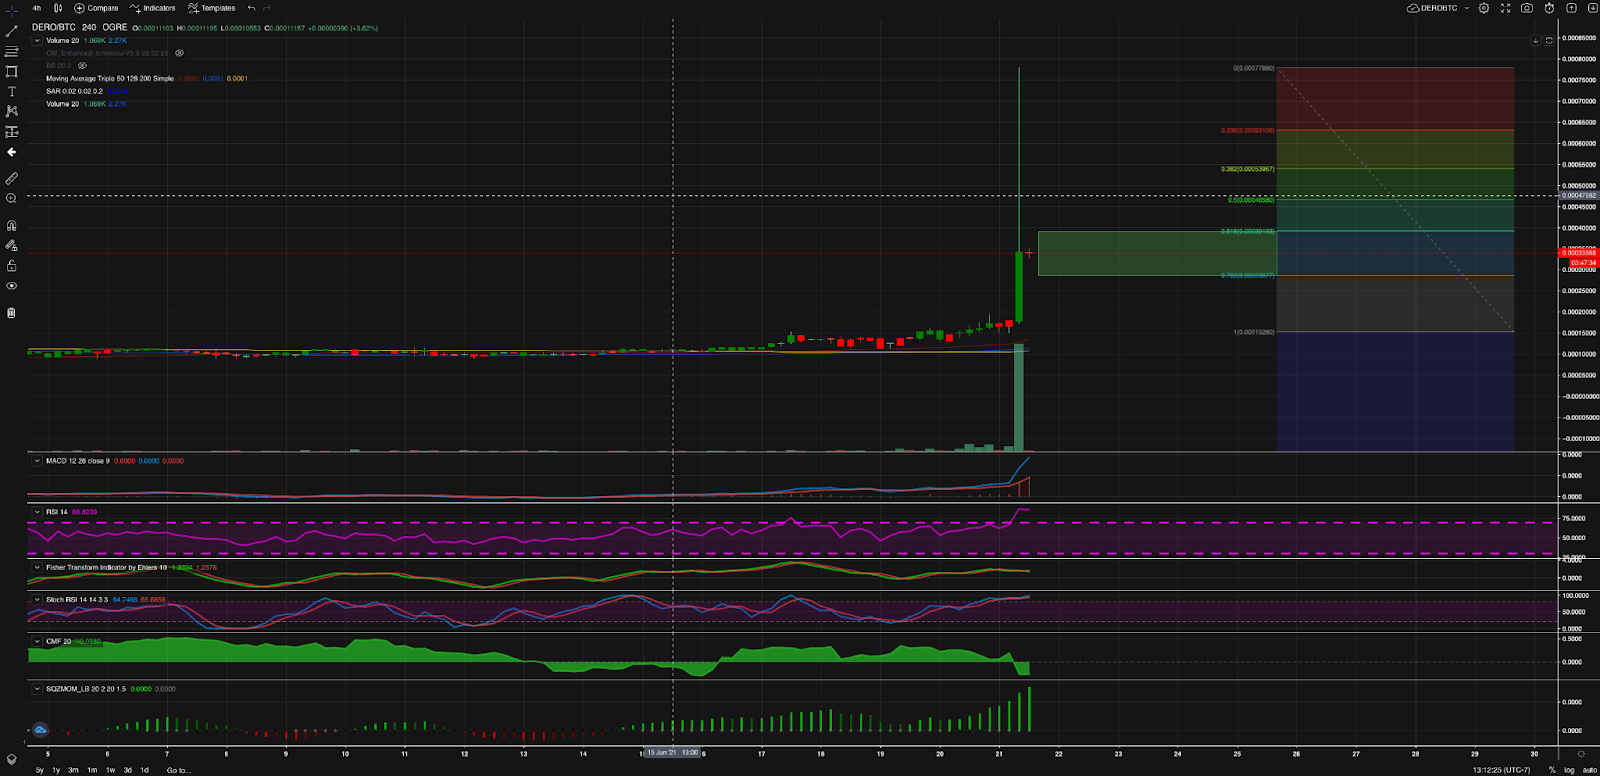Select the trend line drawing tool
The image size is (1600, 776).
(12, 31)
